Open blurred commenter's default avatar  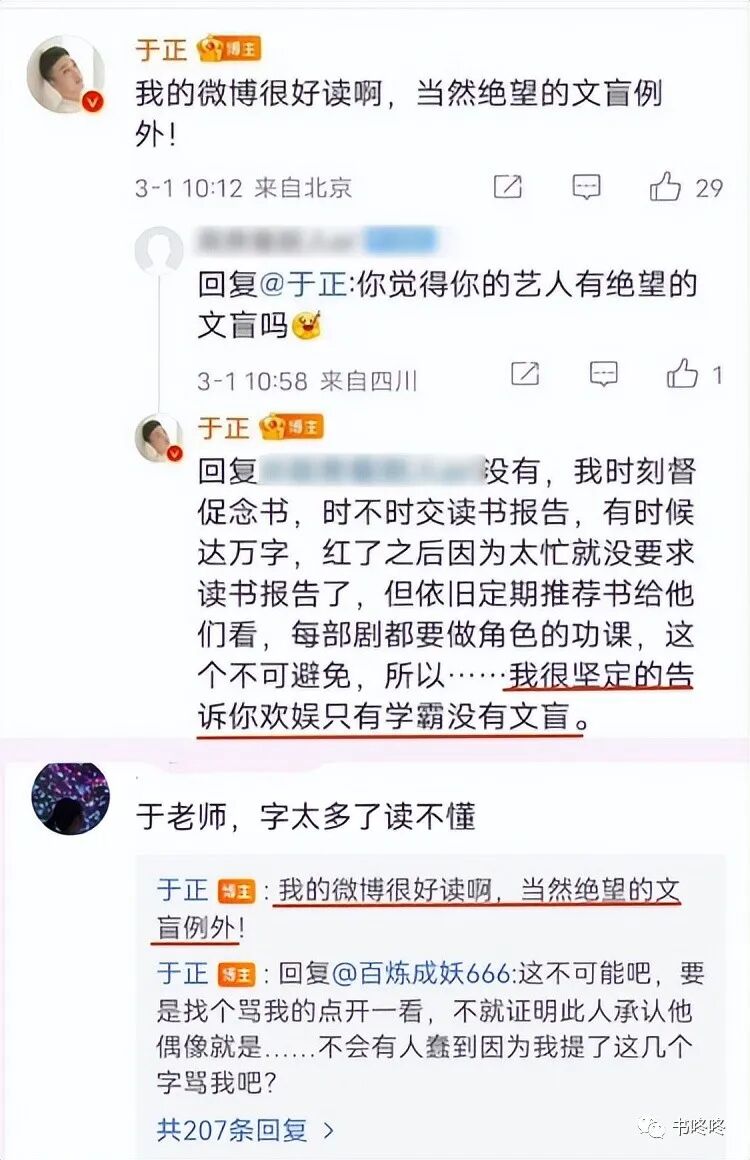[x=159, y=251]
